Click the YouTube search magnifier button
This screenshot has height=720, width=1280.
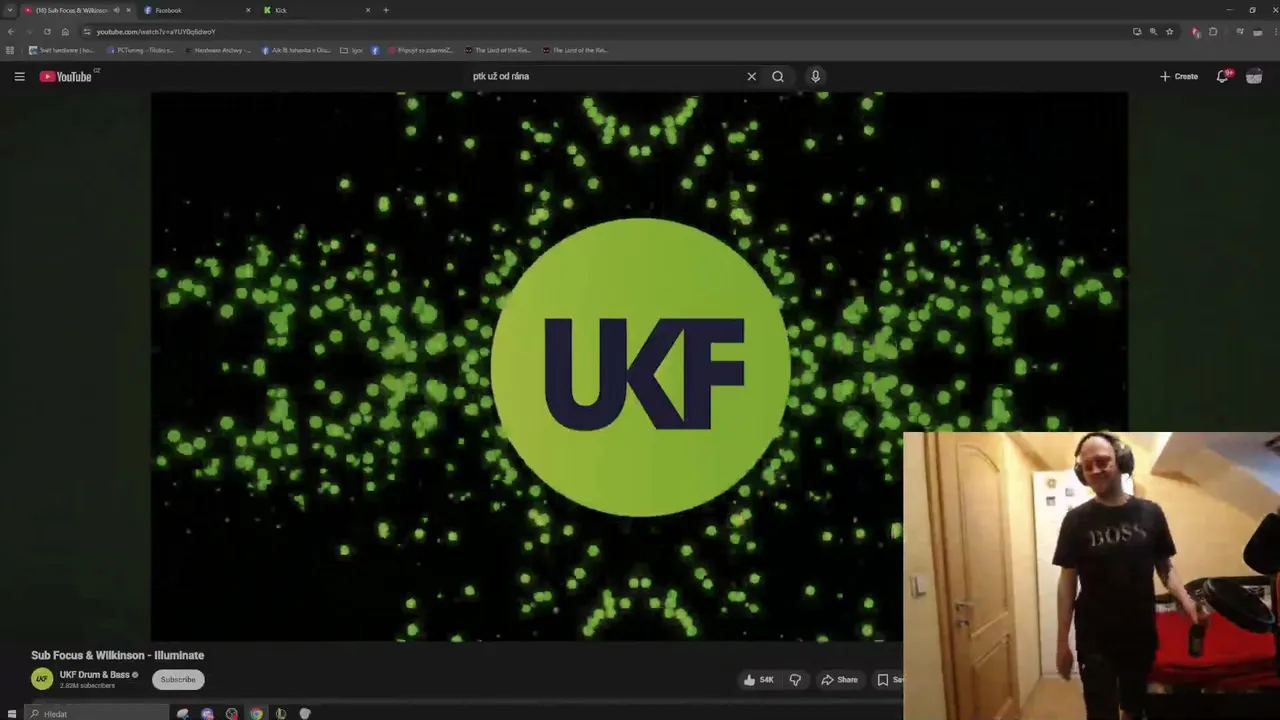click(778, 76)
